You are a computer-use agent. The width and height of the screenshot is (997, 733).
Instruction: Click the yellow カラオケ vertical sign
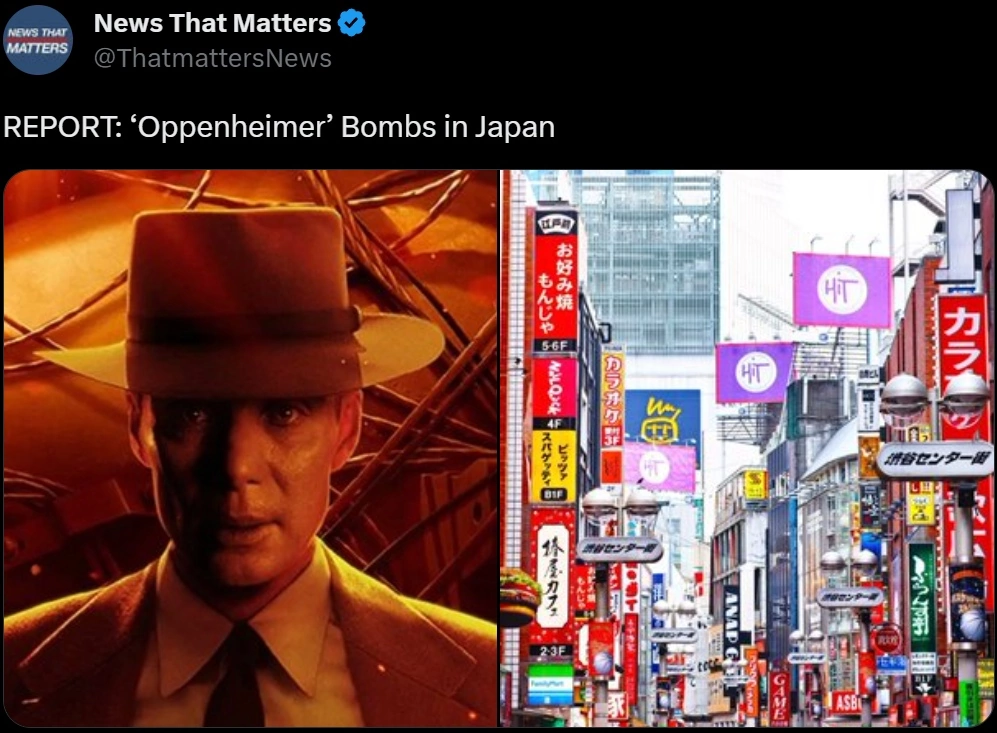pos(612,401)
